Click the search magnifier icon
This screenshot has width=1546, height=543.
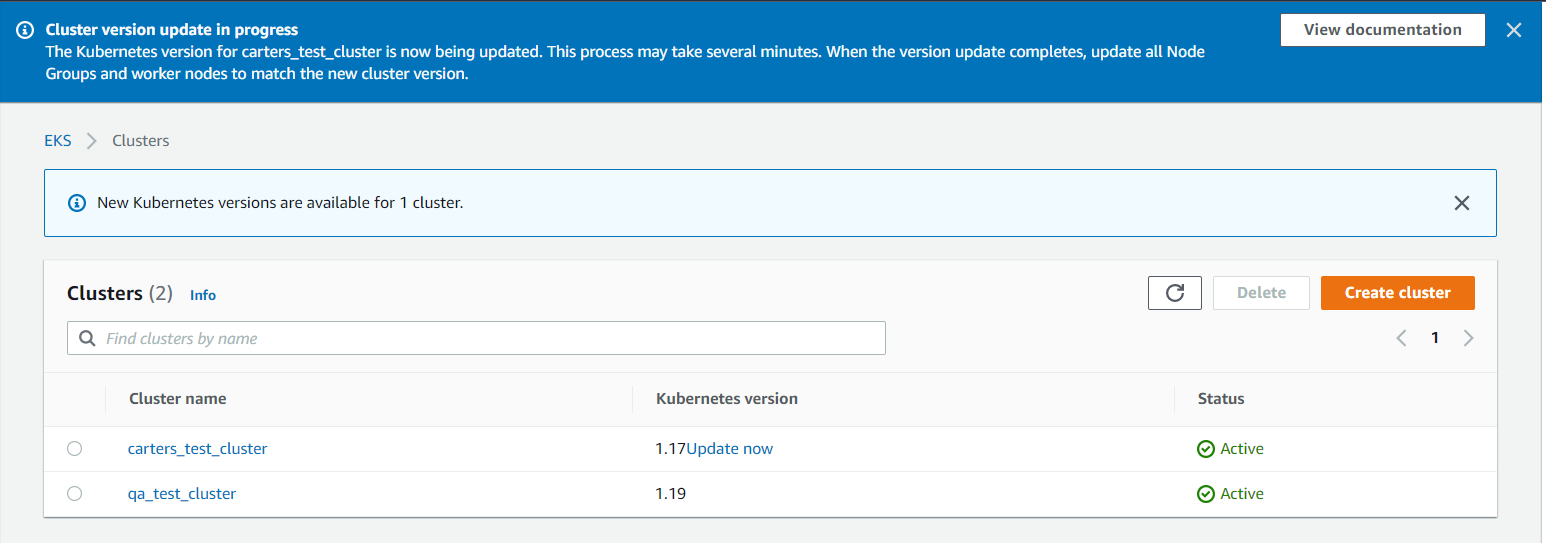[87, 338]
